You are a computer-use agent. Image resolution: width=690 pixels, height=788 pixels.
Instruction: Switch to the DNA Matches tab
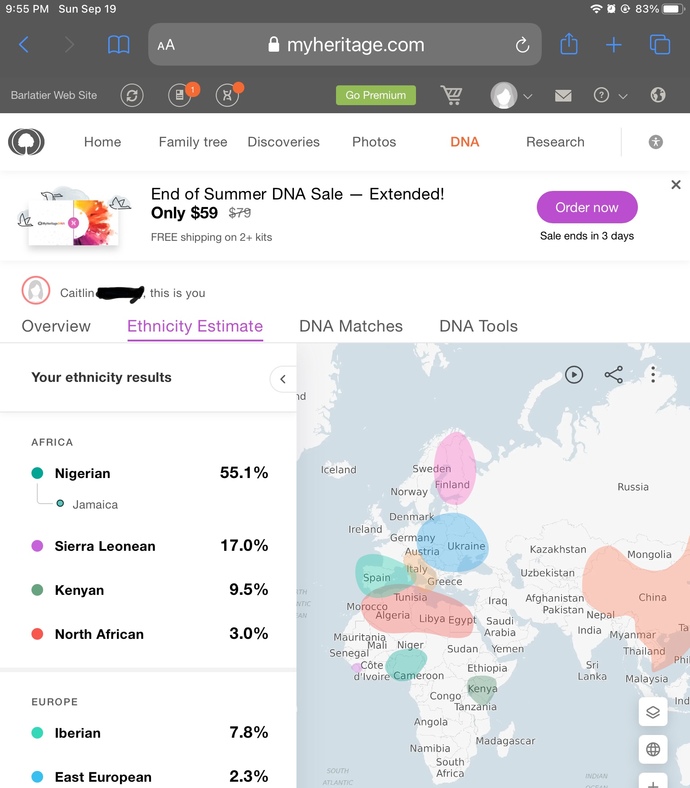point(351,326)
